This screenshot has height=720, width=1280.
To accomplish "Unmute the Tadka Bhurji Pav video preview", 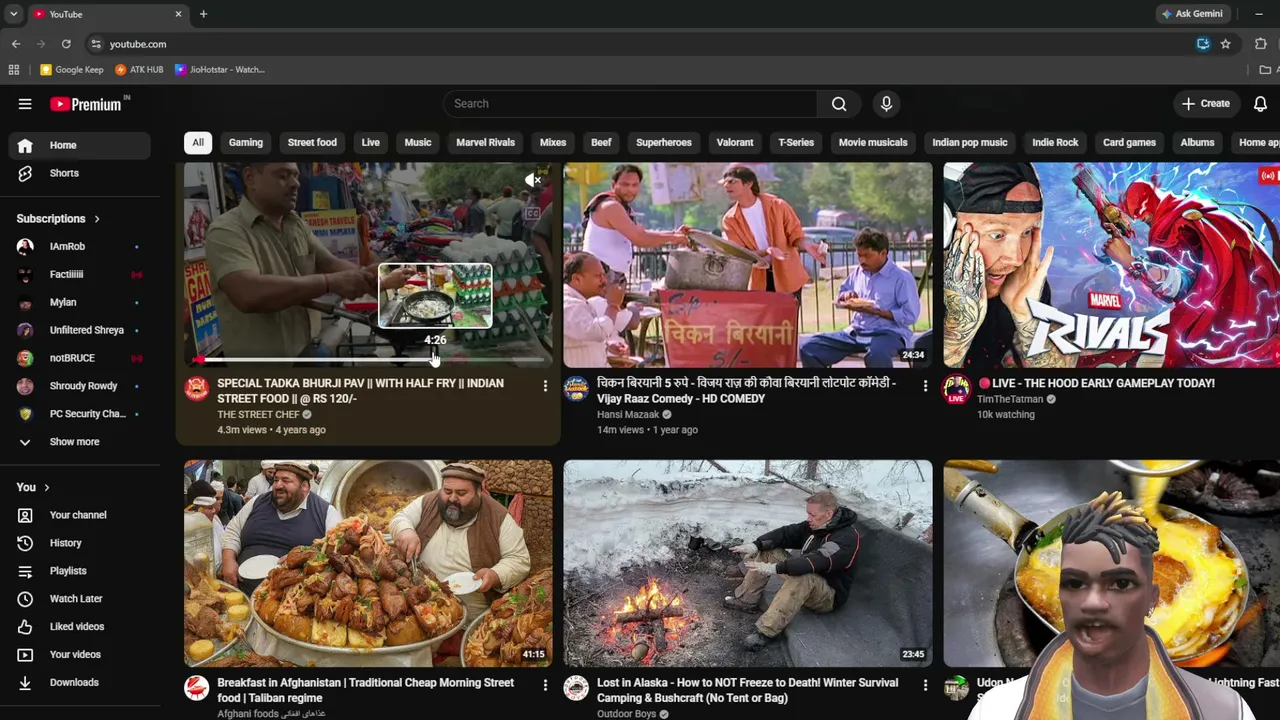I will click(533, 181).
